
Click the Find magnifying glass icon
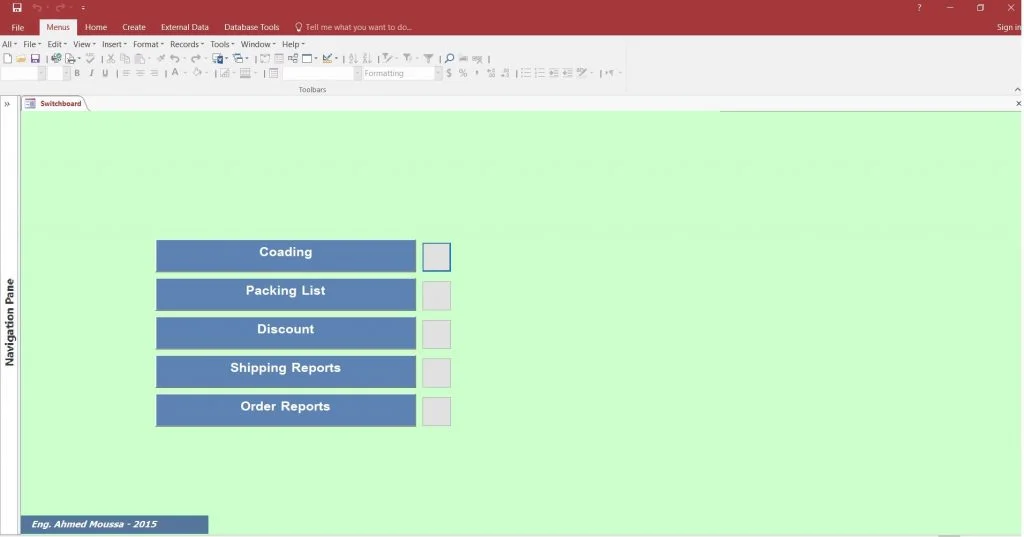coord(449,59)
